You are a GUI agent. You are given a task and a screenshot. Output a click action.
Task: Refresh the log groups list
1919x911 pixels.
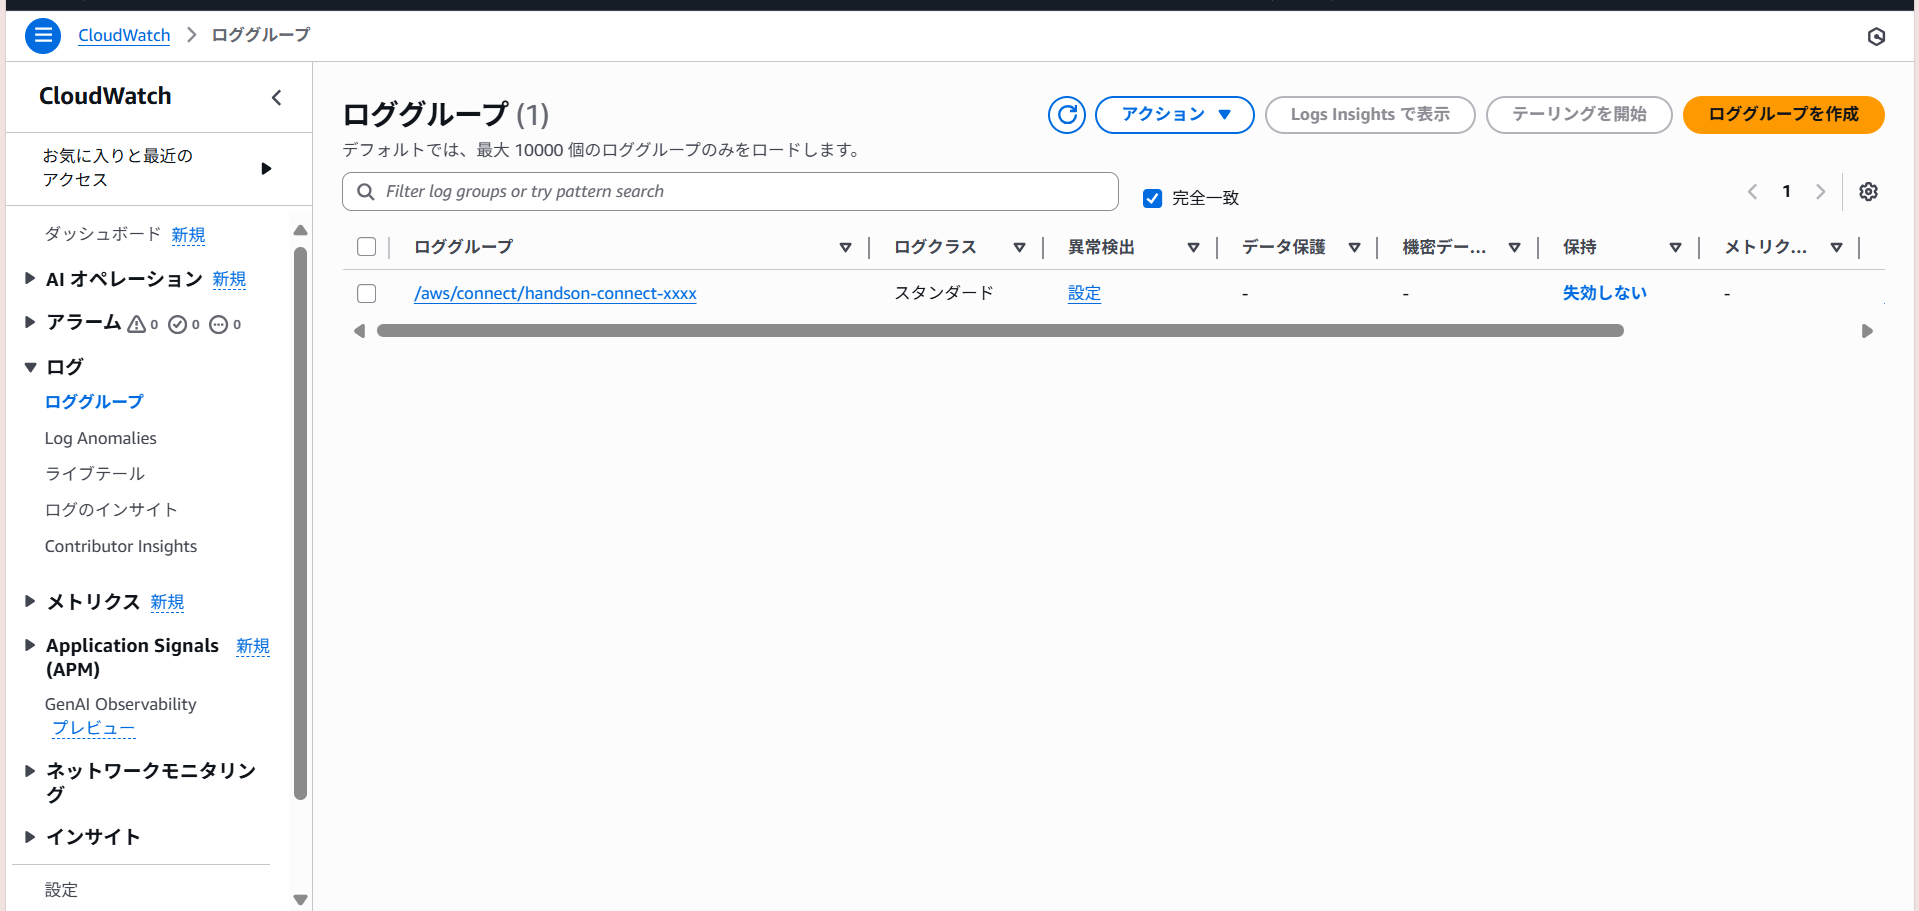1067,114
